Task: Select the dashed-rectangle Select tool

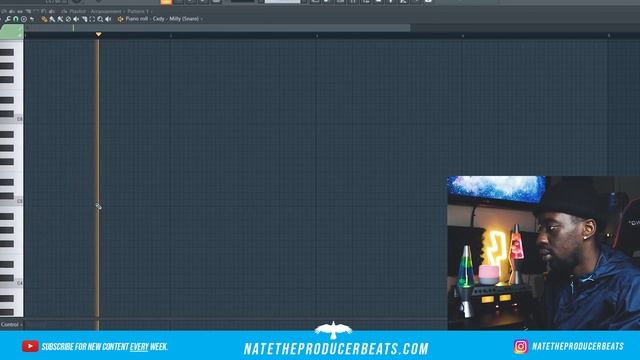Action: (x=92, y=19)
